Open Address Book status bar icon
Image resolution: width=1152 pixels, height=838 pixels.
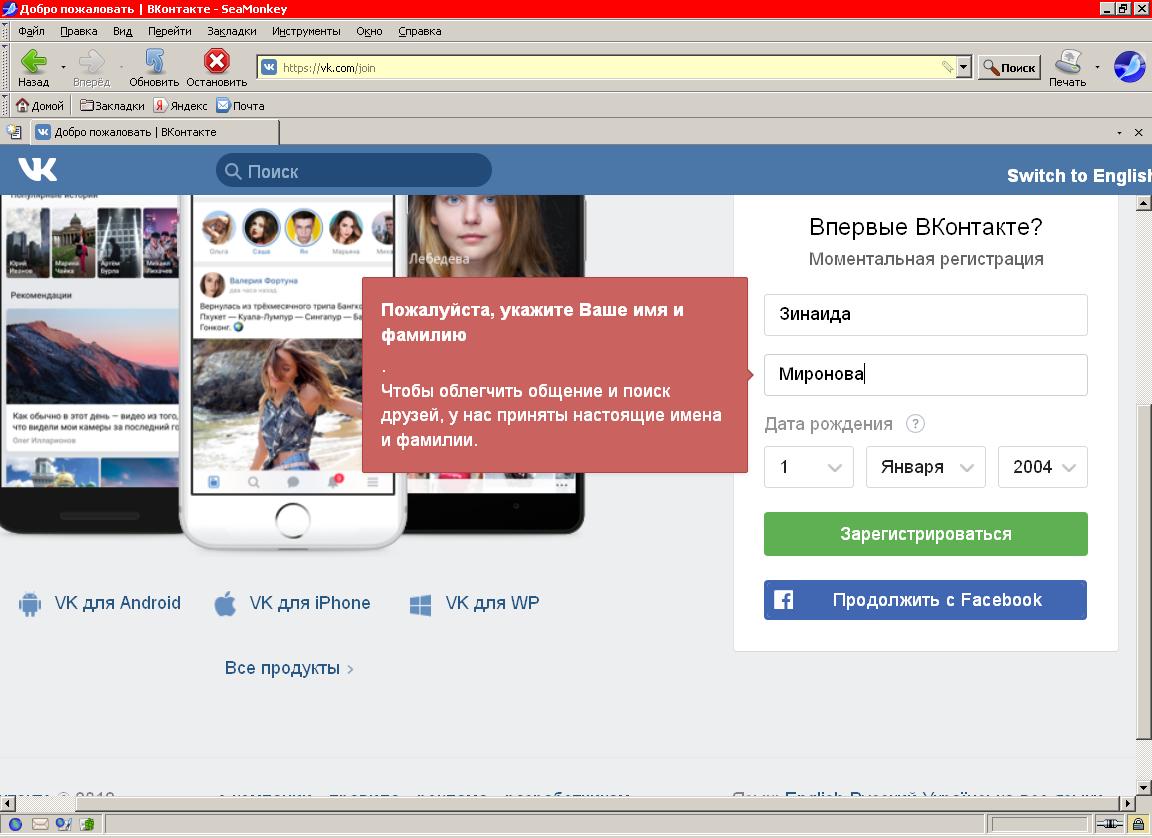(x=87, y=824)
